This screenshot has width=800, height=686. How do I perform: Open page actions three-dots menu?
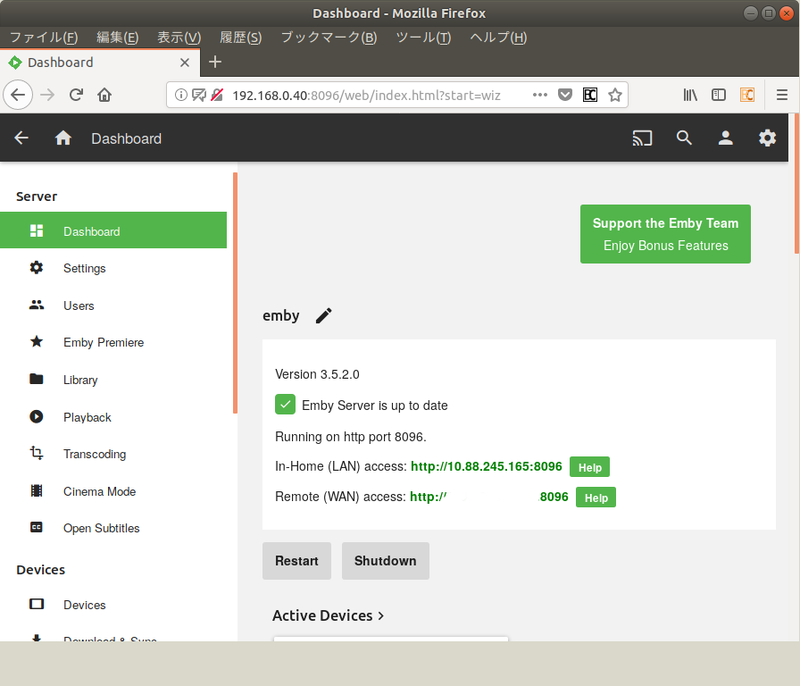(540, 95)
